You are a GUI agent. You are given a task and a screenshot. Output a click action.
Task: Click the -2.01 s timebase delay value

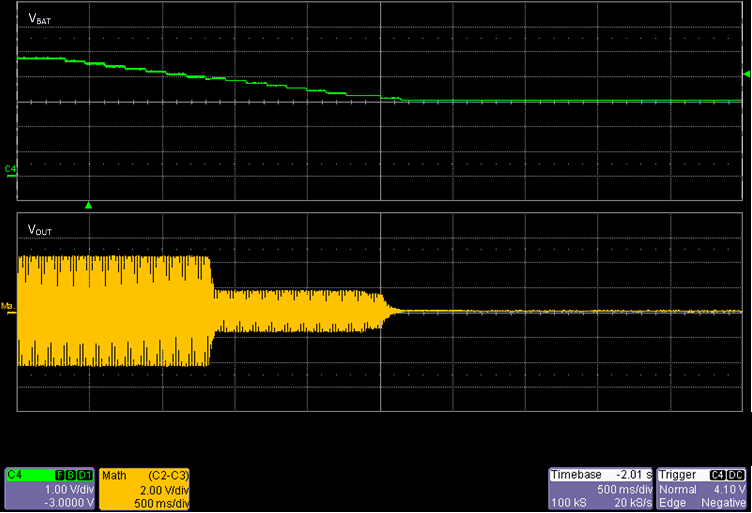point(633,475)
